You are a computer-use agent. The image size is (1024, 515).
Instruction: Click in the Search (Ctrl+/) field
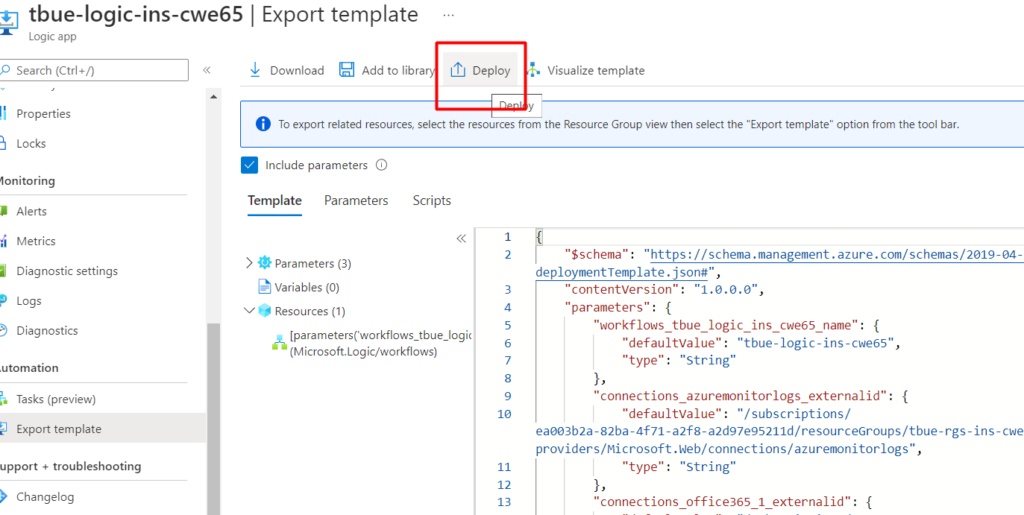click(94, 70)
